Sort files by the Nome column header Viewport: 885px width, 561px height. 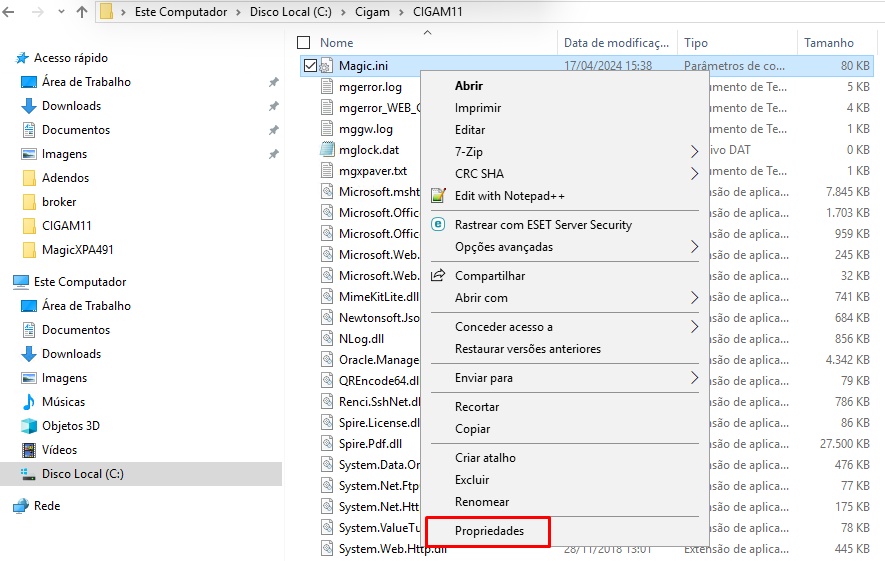click(337, 43)
